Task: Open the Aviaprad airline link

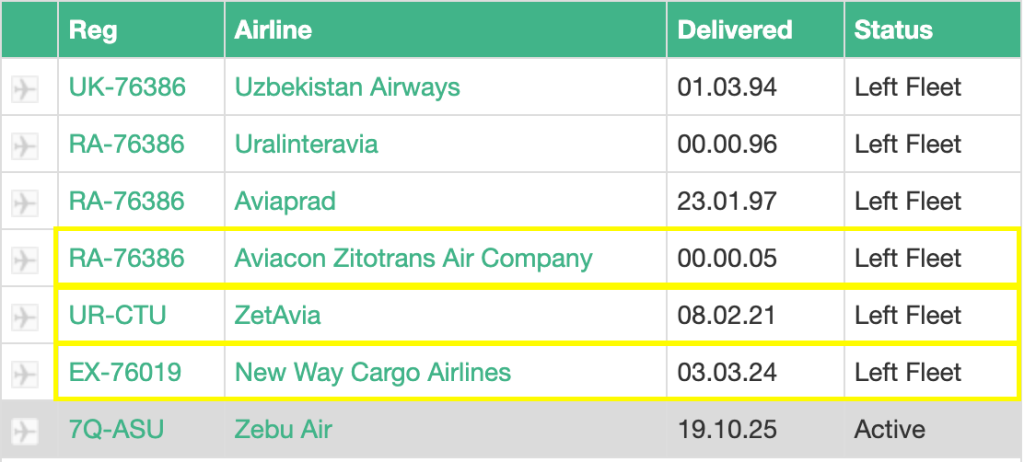Action: click(285, 201)
